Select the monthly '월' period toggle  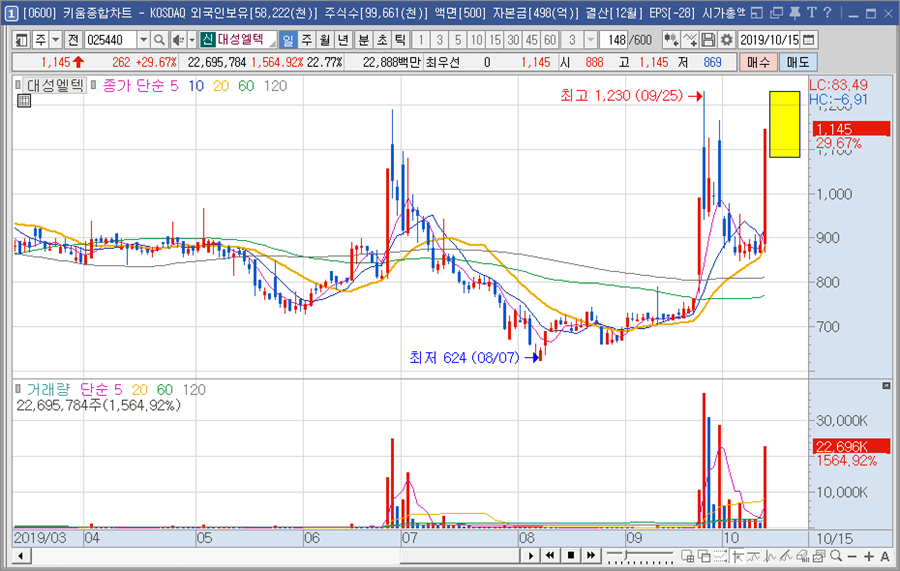[325, 40]
